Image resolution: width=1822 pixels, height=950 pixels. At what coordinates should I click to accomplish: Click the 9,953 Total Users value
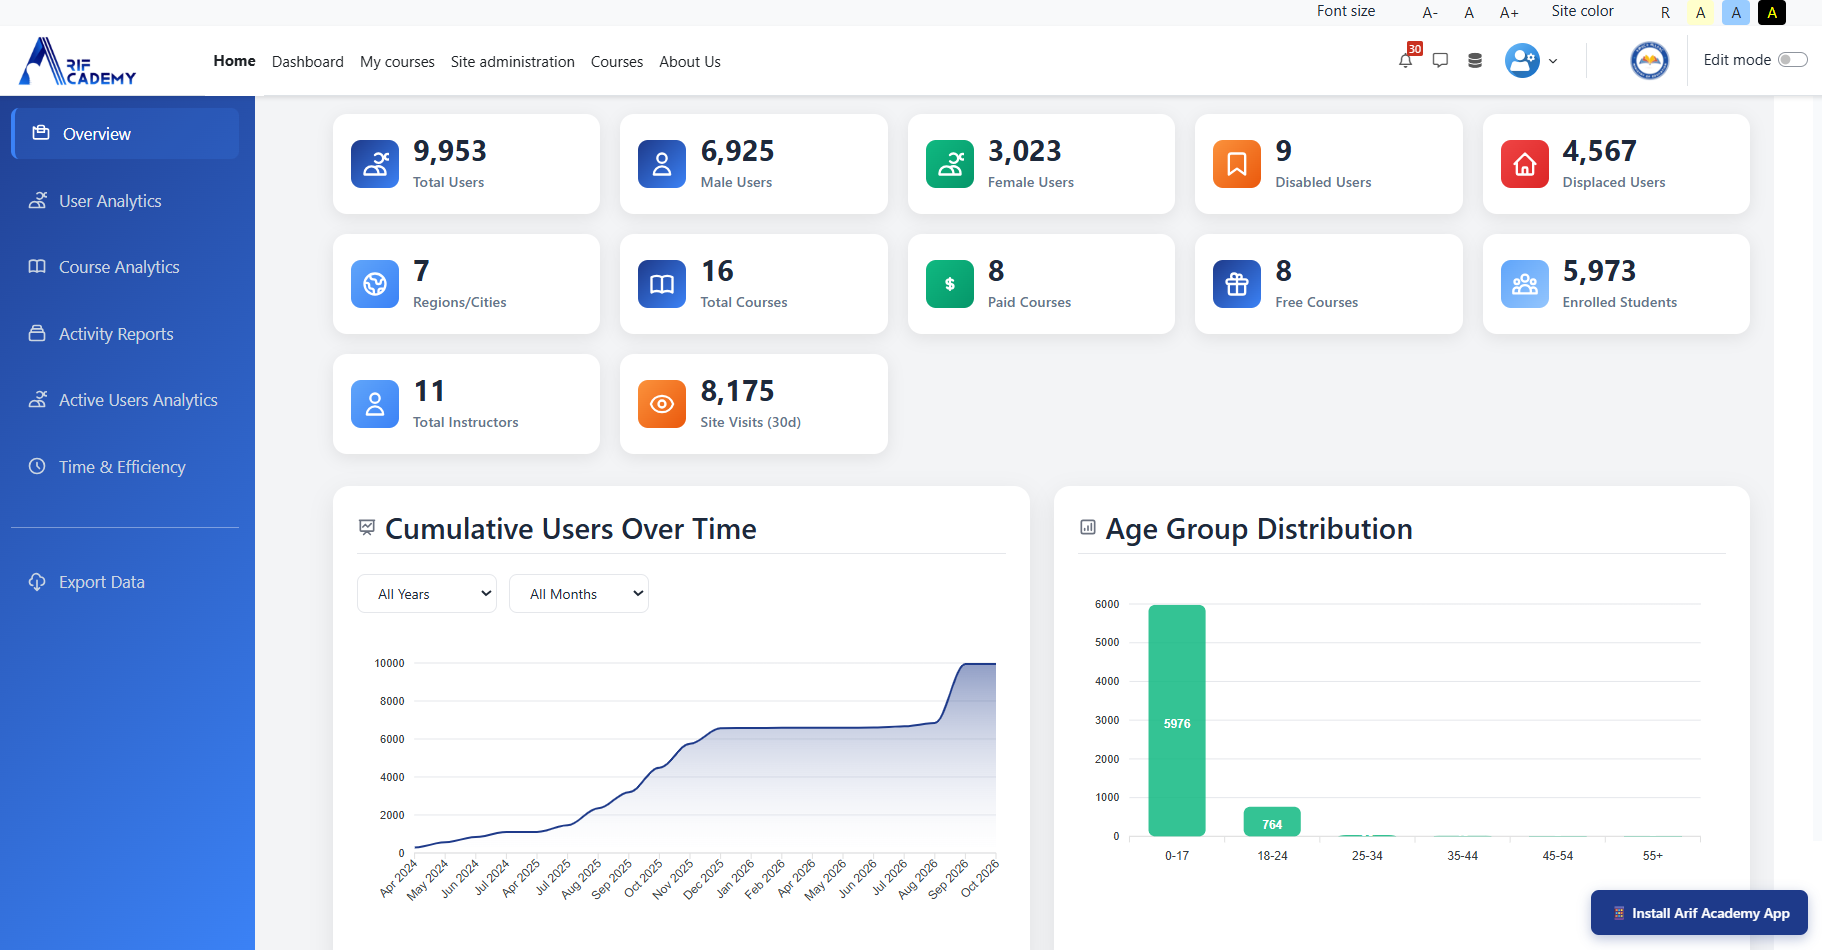(x=450, y=151)
